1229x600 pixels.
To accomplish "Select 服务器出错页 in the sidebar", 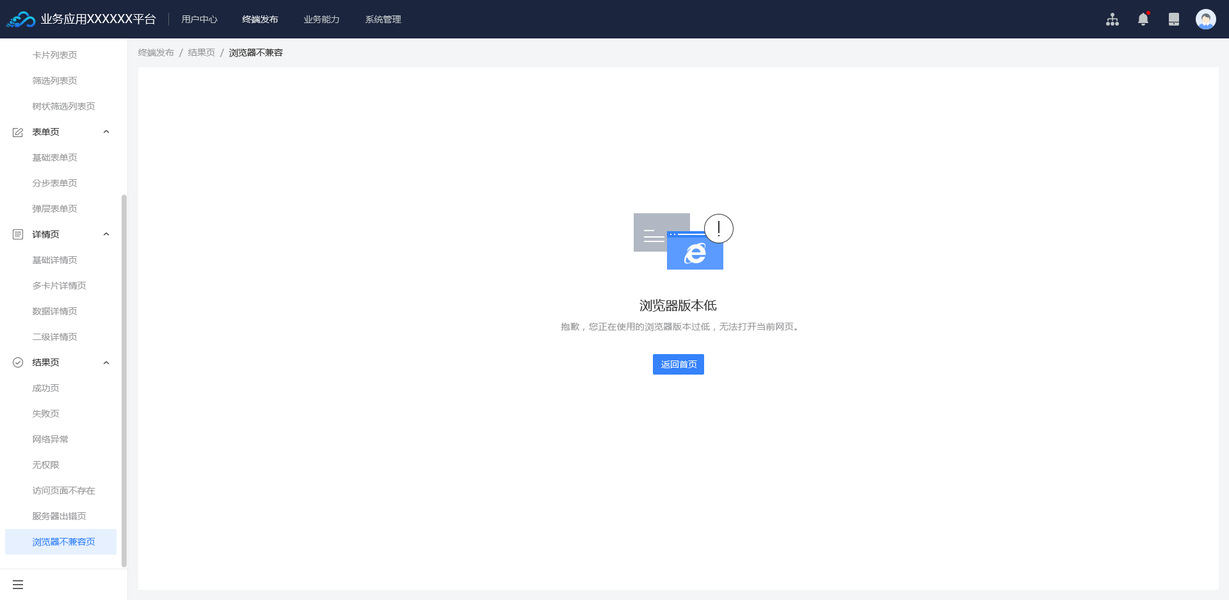I will [59, 516].
